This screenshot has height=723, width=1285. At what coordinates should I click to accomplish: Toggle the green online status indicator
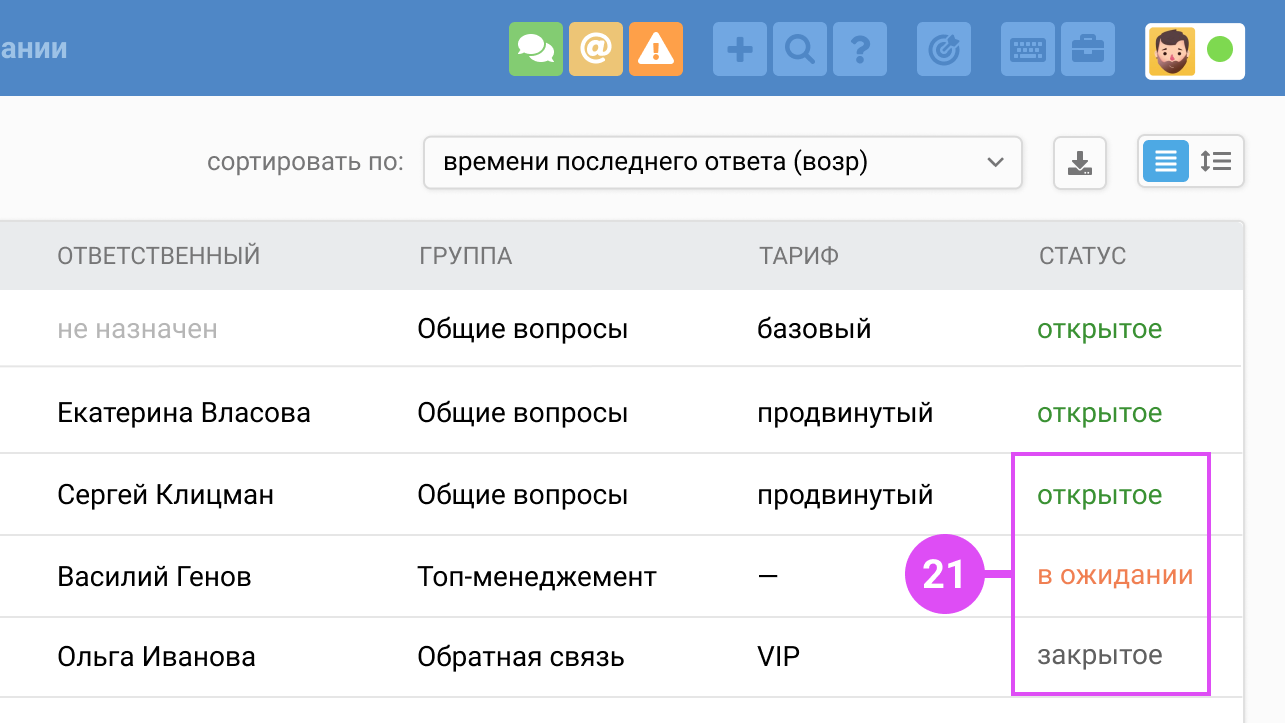(1220, 50)
